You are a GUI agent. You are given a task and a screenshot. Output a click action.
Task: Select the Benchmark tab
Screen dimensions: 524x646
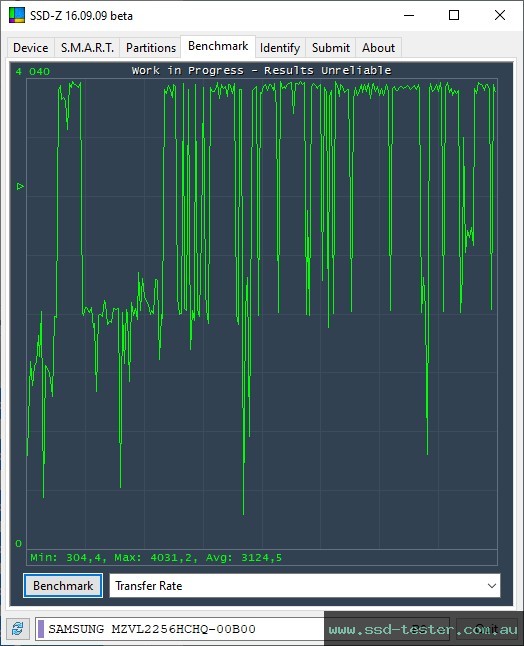218,46
